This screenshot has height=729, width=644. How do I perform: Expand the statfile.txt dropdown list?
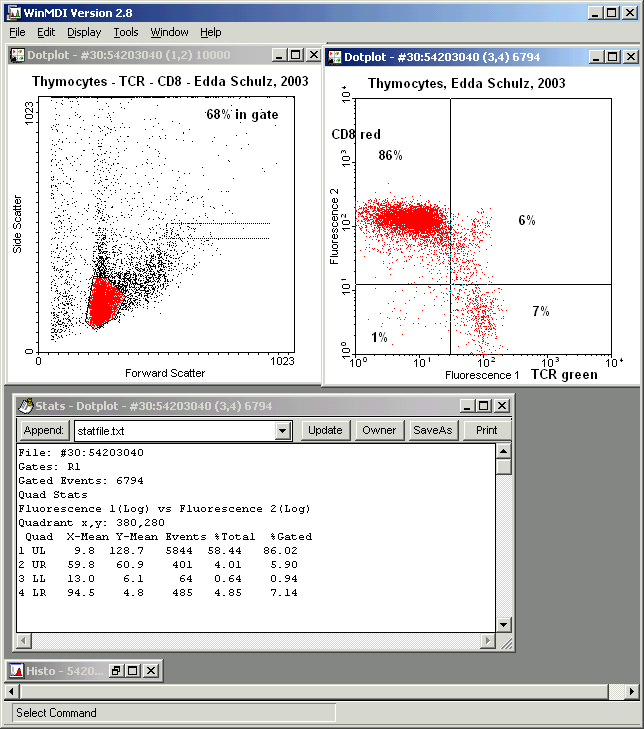pos(283,431)
